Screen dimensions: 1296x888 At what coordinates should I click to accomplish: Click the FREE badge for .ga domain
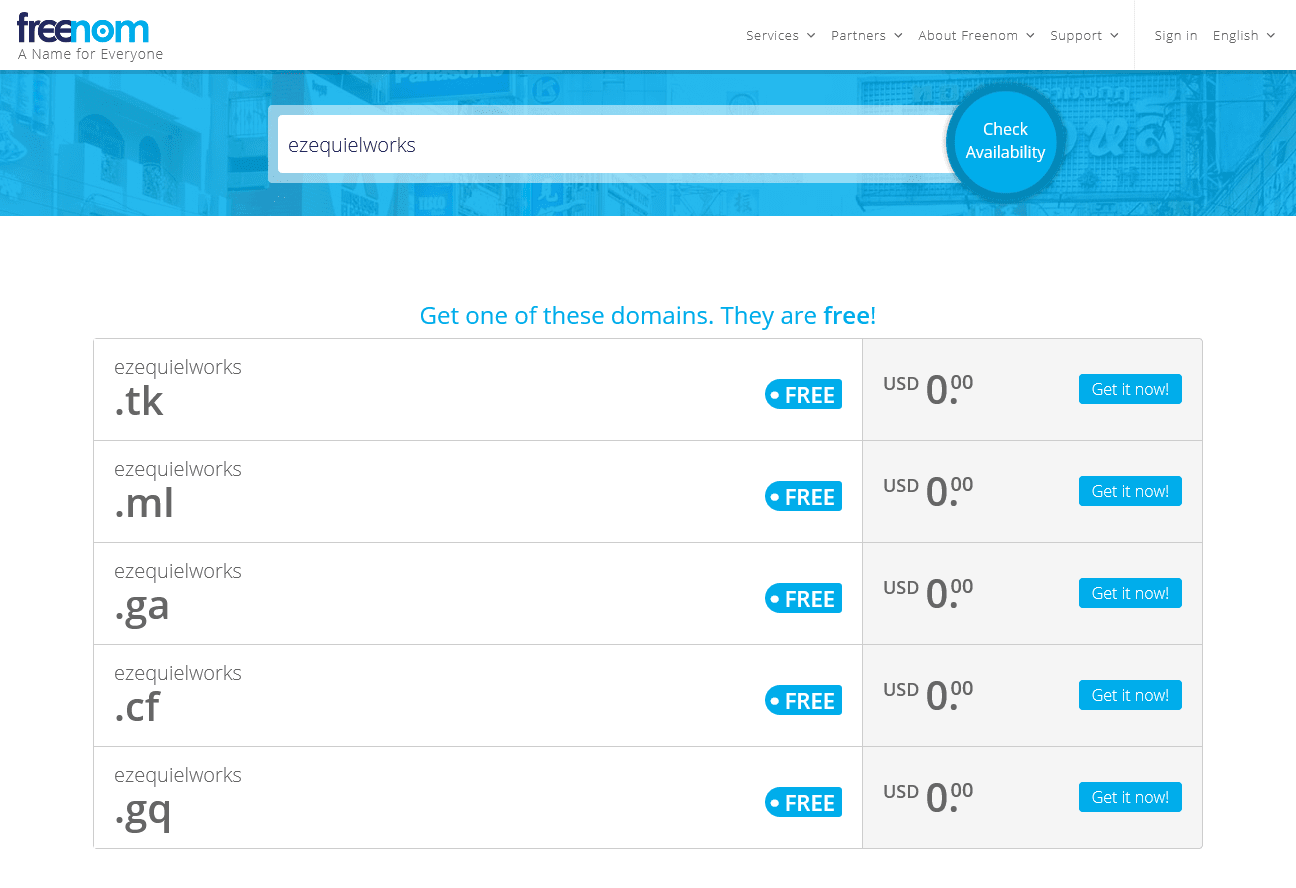(803, 599)
